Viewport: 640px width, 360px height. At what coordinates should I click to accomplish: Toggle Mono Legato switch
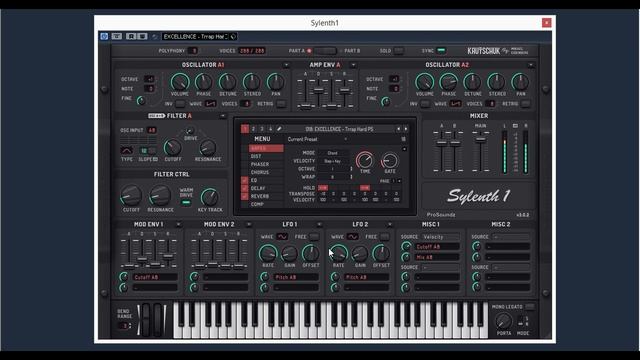pos(530,307)
